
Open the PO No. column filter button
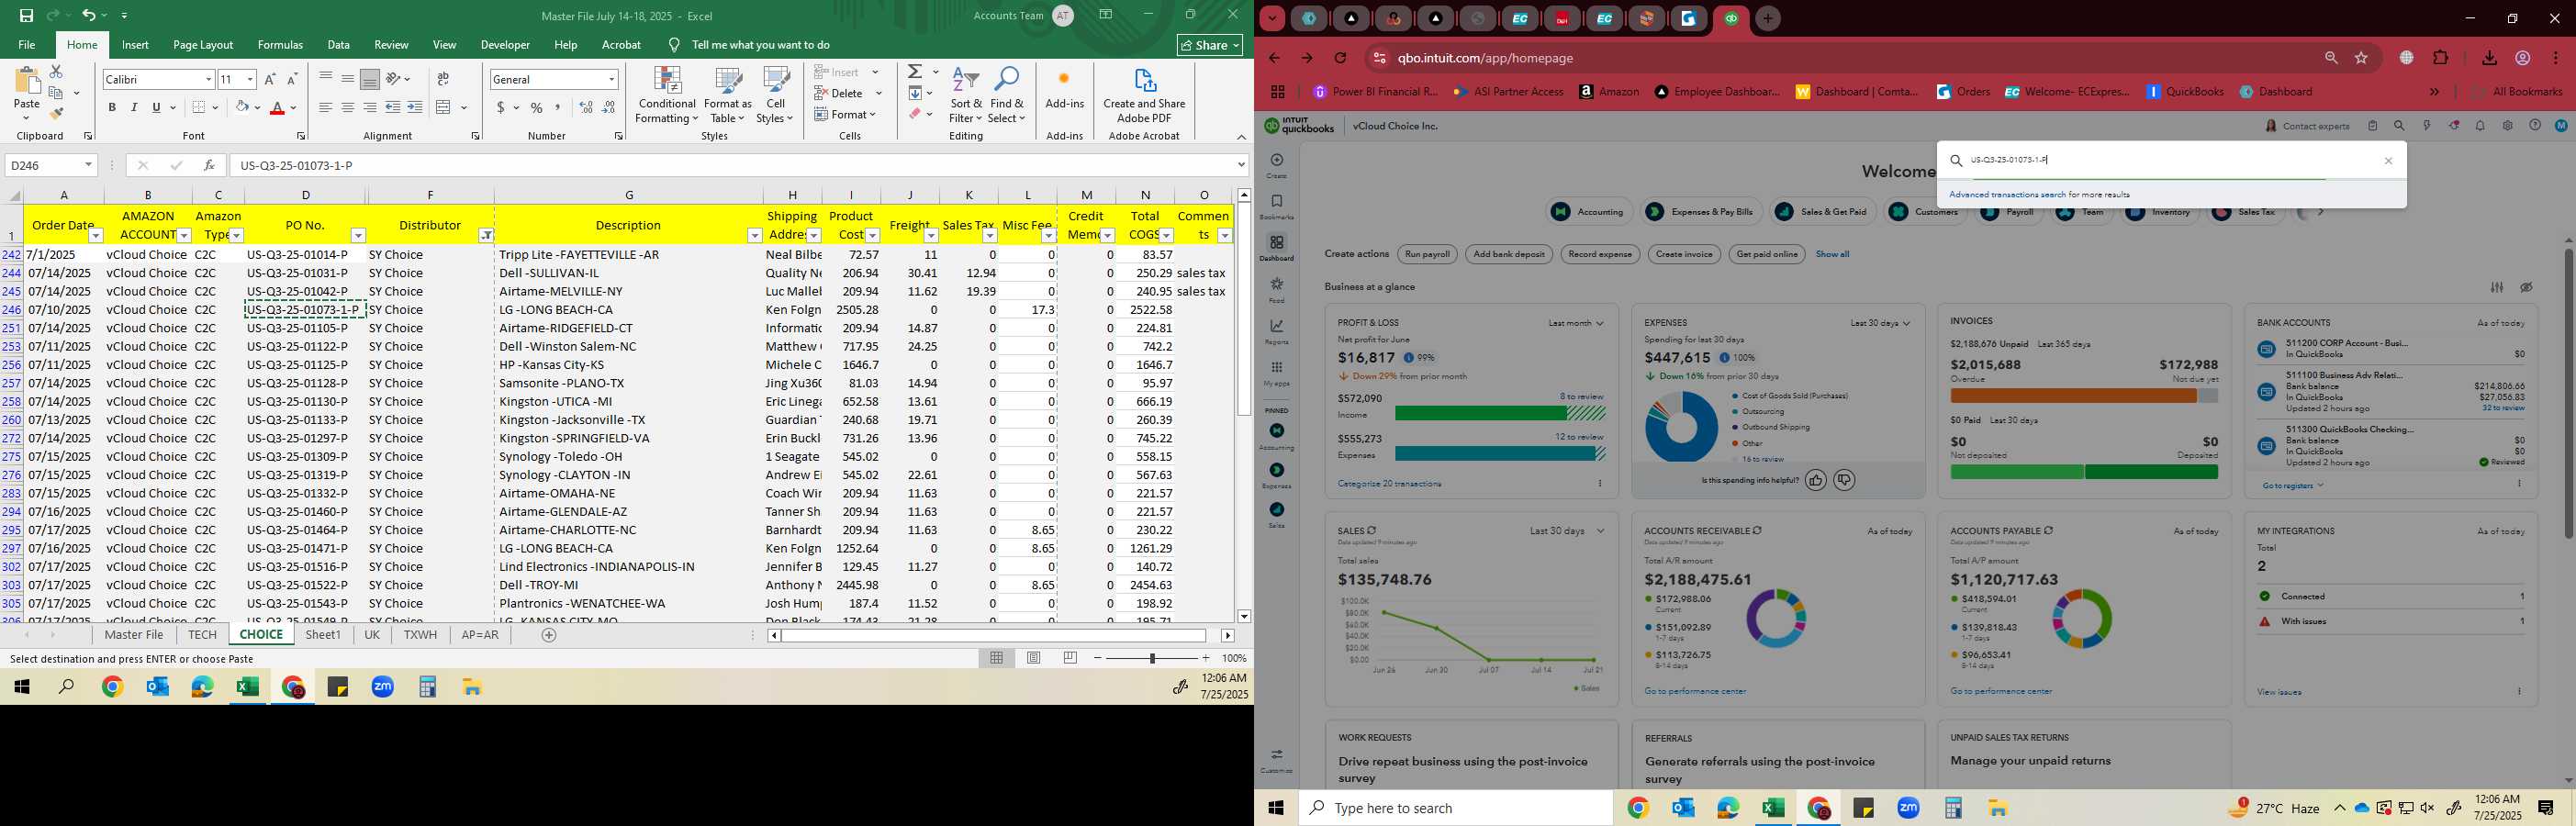358,236
